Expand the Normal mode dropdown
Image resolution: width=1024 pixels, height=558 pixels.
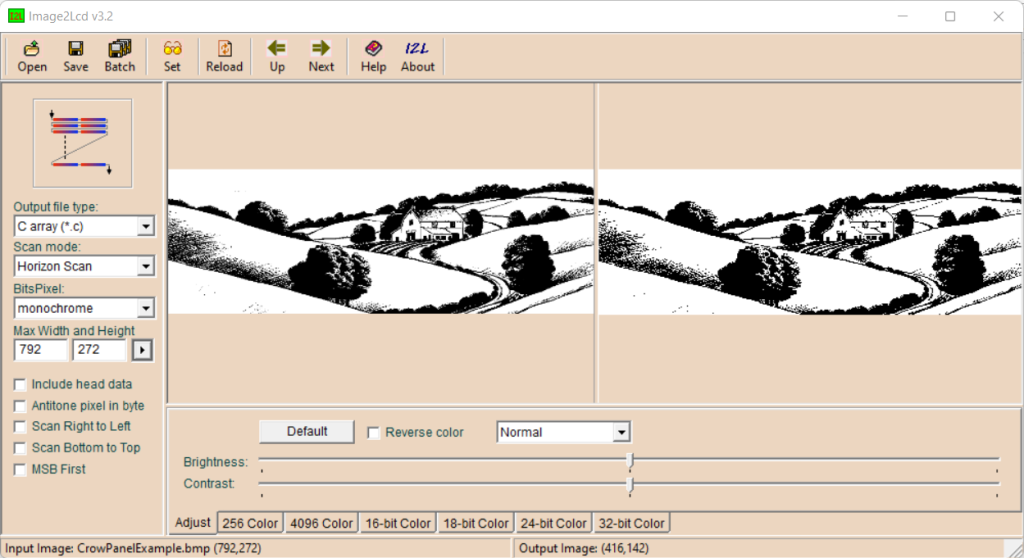click(621, 433)
